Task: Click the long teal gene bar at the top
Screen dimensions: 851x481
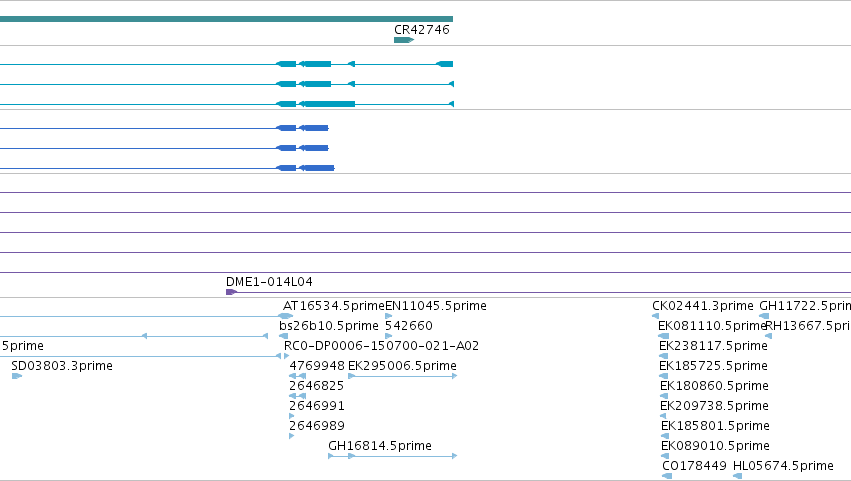Action: (226, 19)
